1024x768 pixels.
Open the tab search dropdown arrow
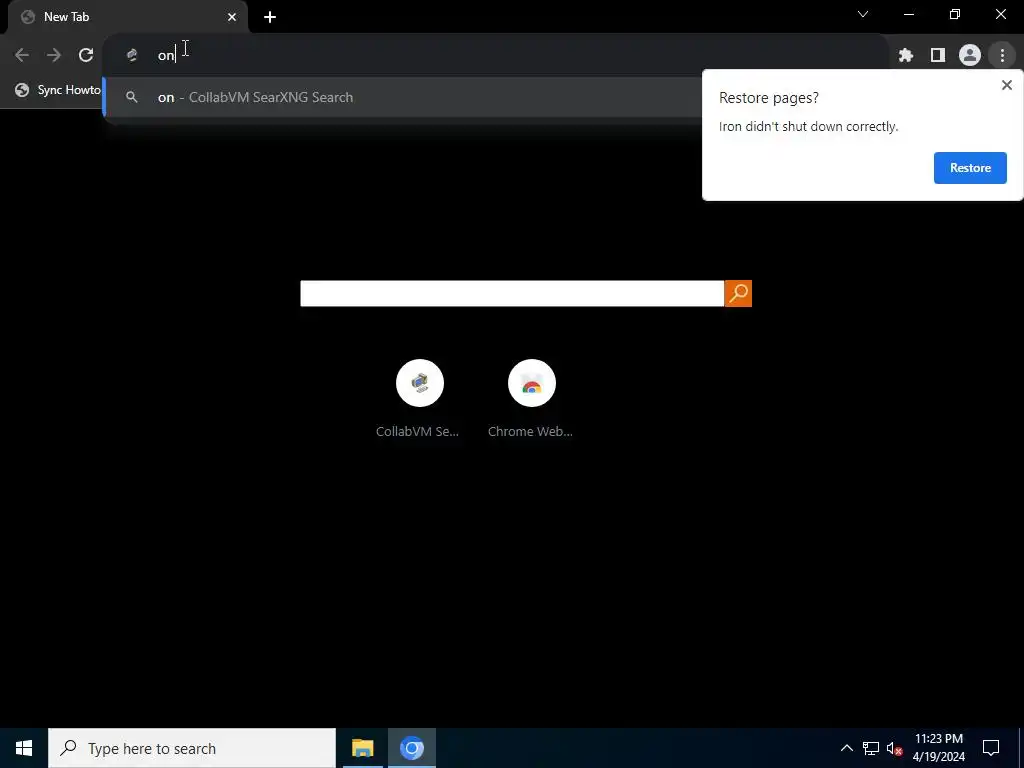[863, 14]
